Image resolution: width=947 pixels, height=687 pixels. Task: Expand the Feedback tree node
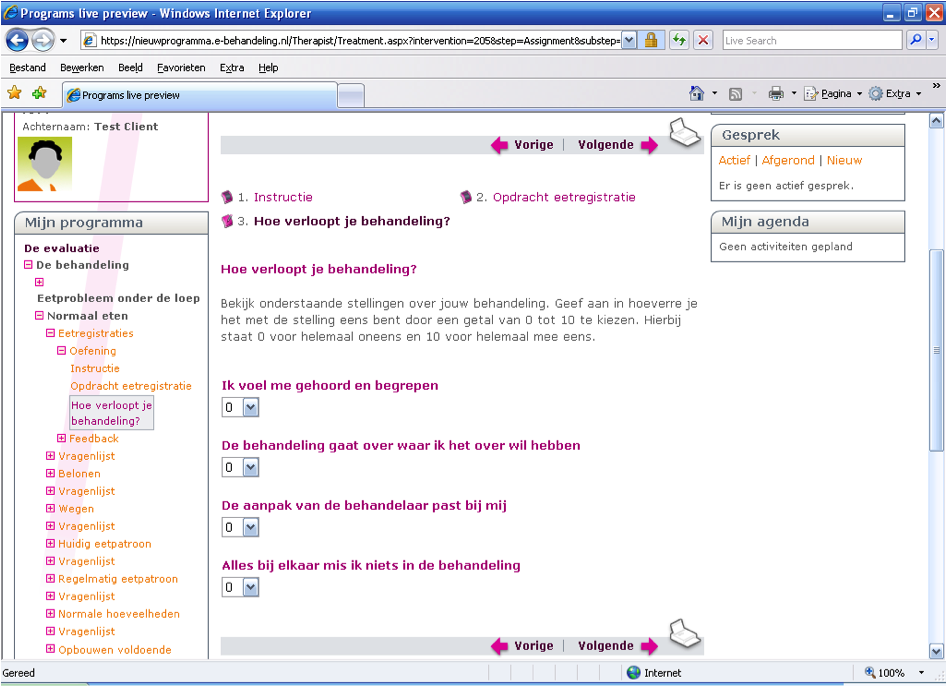point(62,439)
